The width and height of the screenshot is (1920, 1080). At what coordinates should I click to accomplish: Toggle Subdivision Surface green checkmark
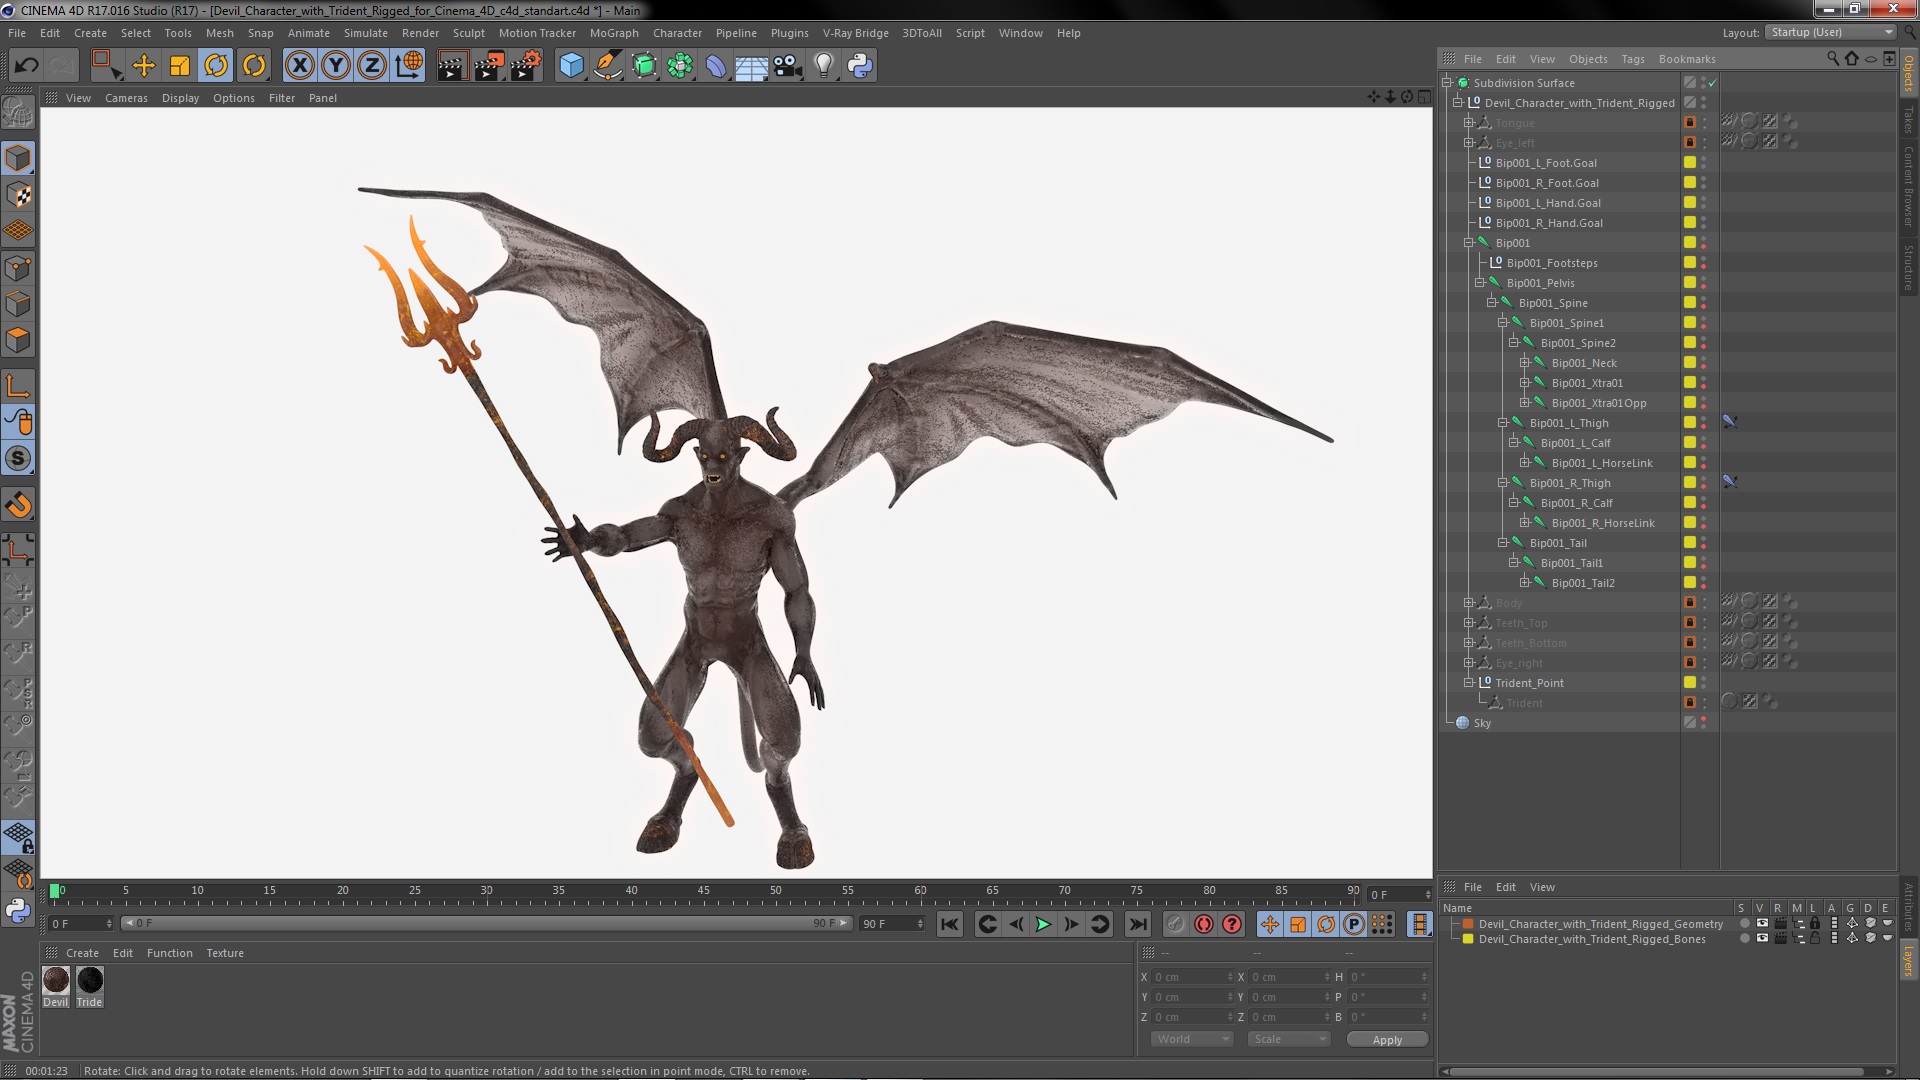click(1712, 83)
